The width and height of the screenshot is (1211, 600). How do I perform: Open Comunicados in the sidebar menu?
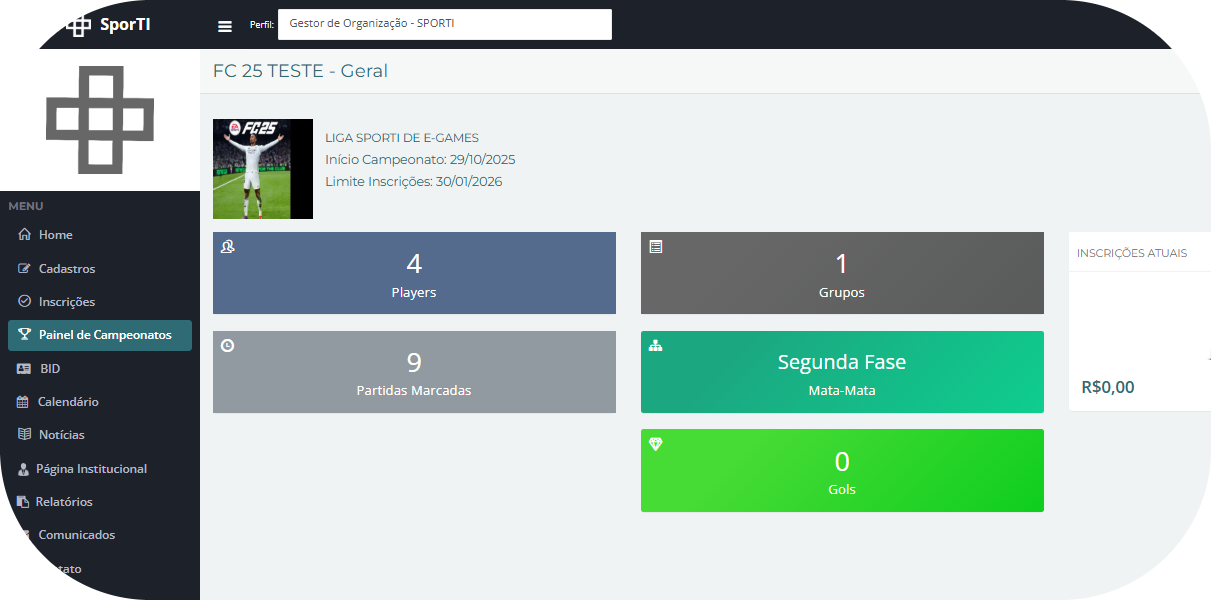tap(76, 535)
